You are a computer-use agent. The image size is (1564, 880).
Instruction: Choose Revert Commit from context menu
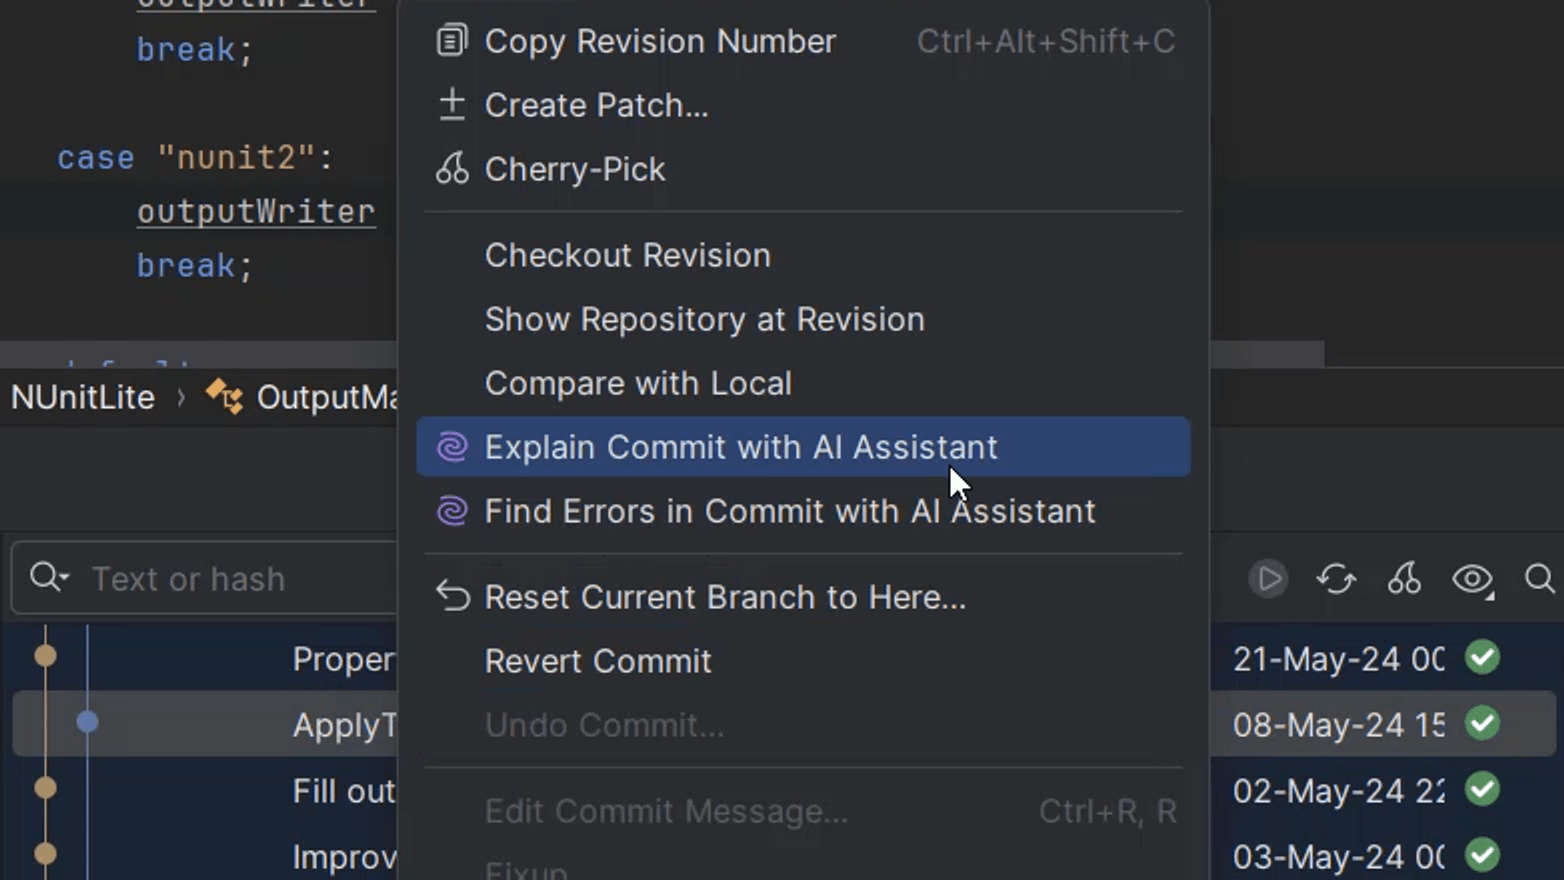tap(597, 661)
